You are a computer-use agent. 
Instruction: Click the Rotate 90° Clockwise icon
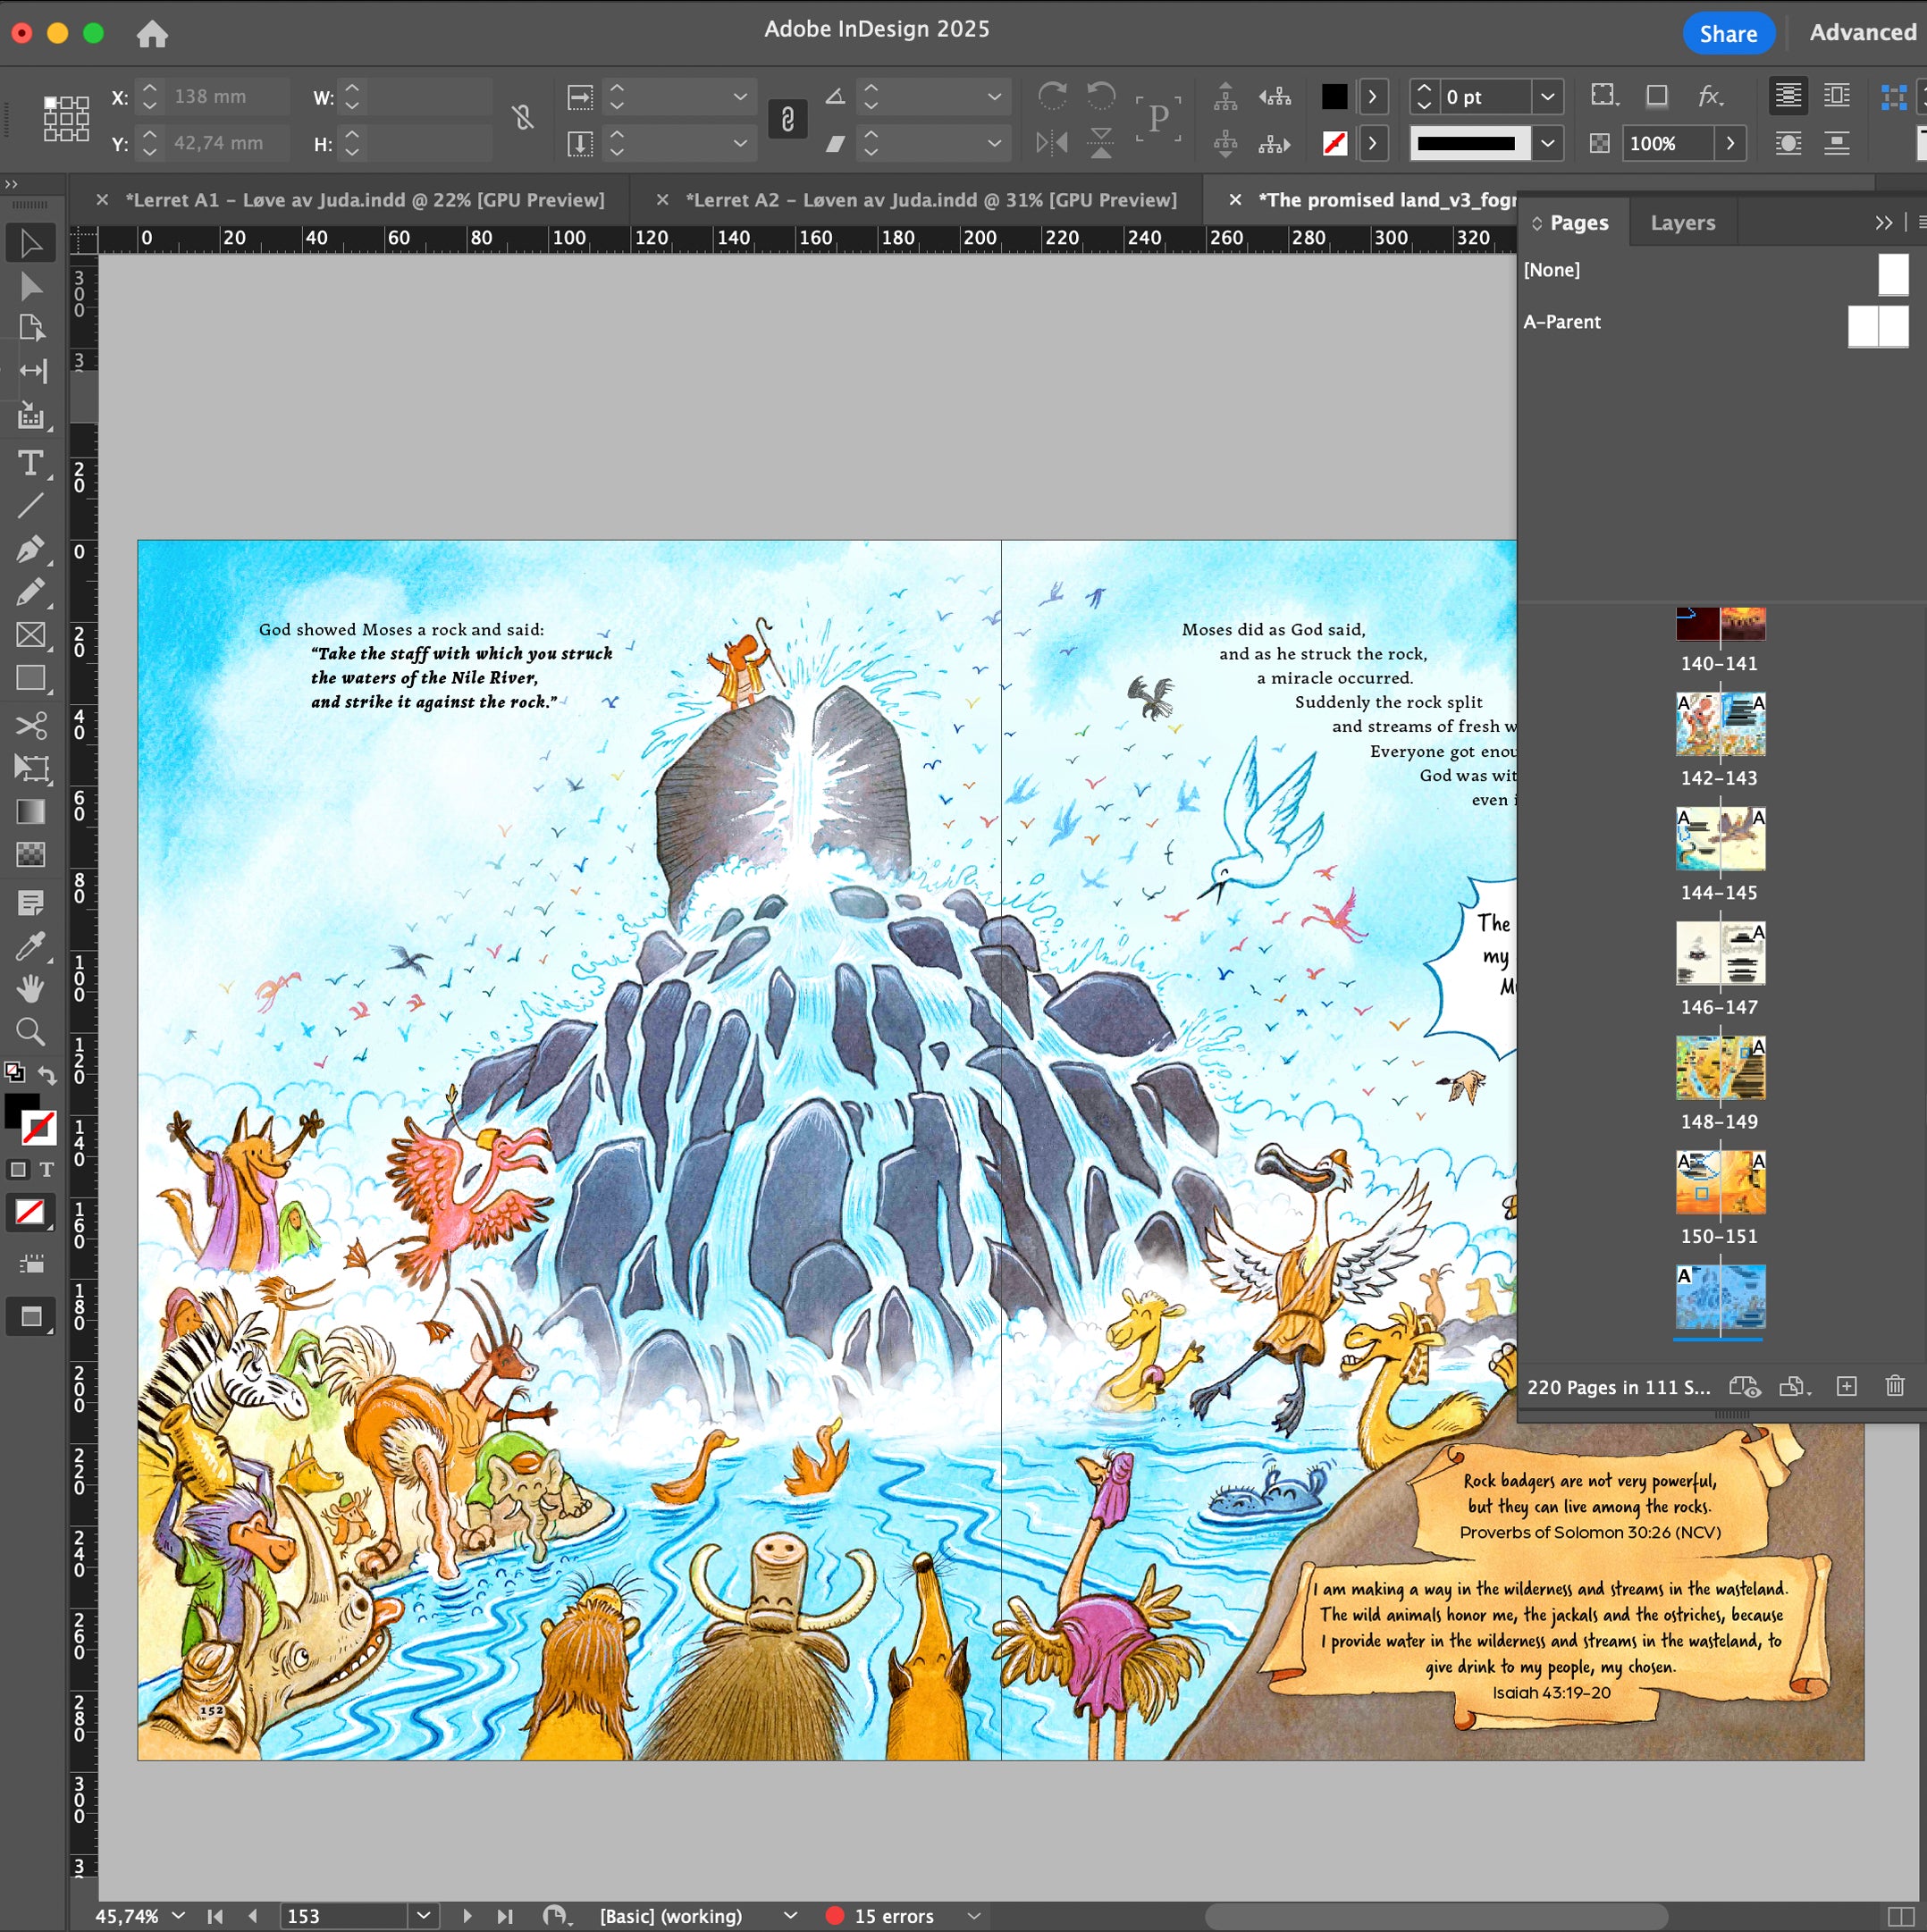pyautogui.click(x=1052, y=96)
